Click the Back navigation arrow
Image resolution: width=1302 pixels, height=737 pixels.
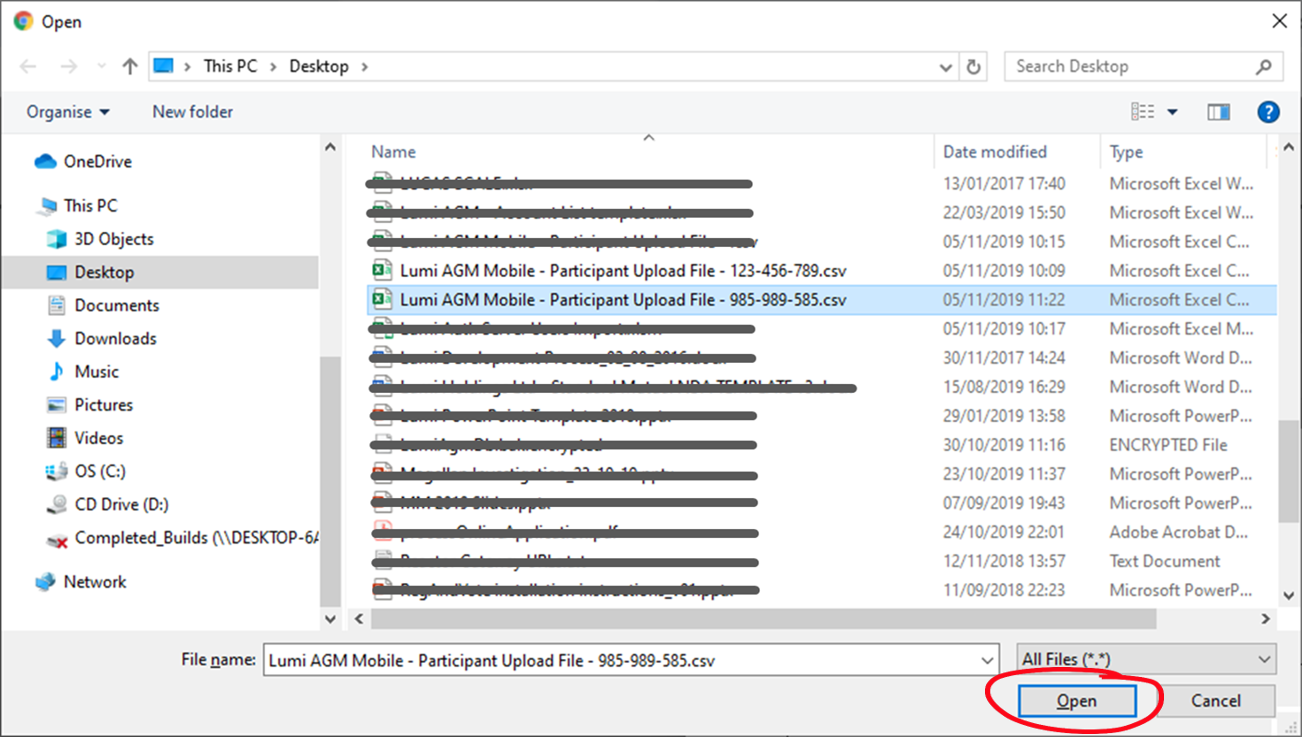[x=28, y=67]
